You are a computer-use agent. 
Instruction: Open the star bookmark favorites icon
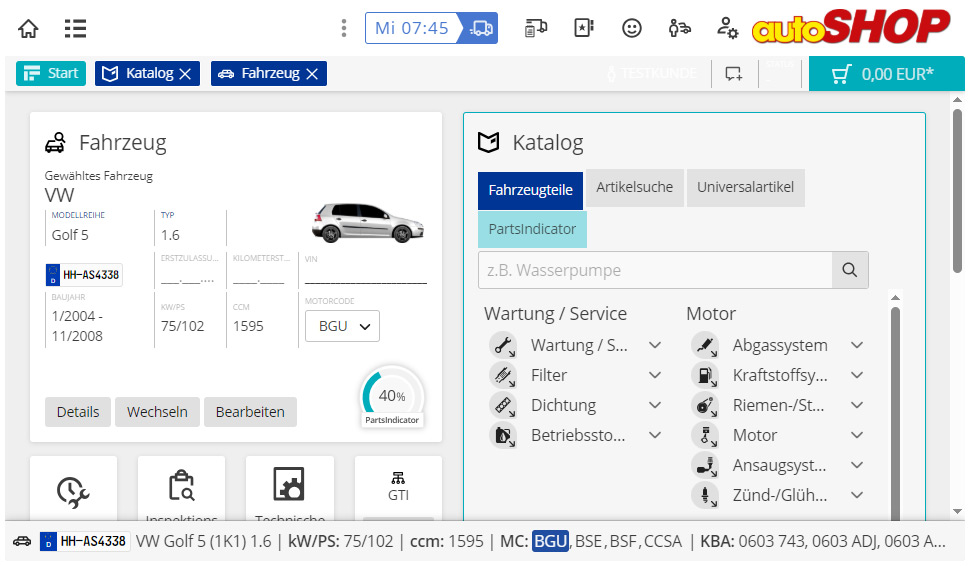[583, 28]
